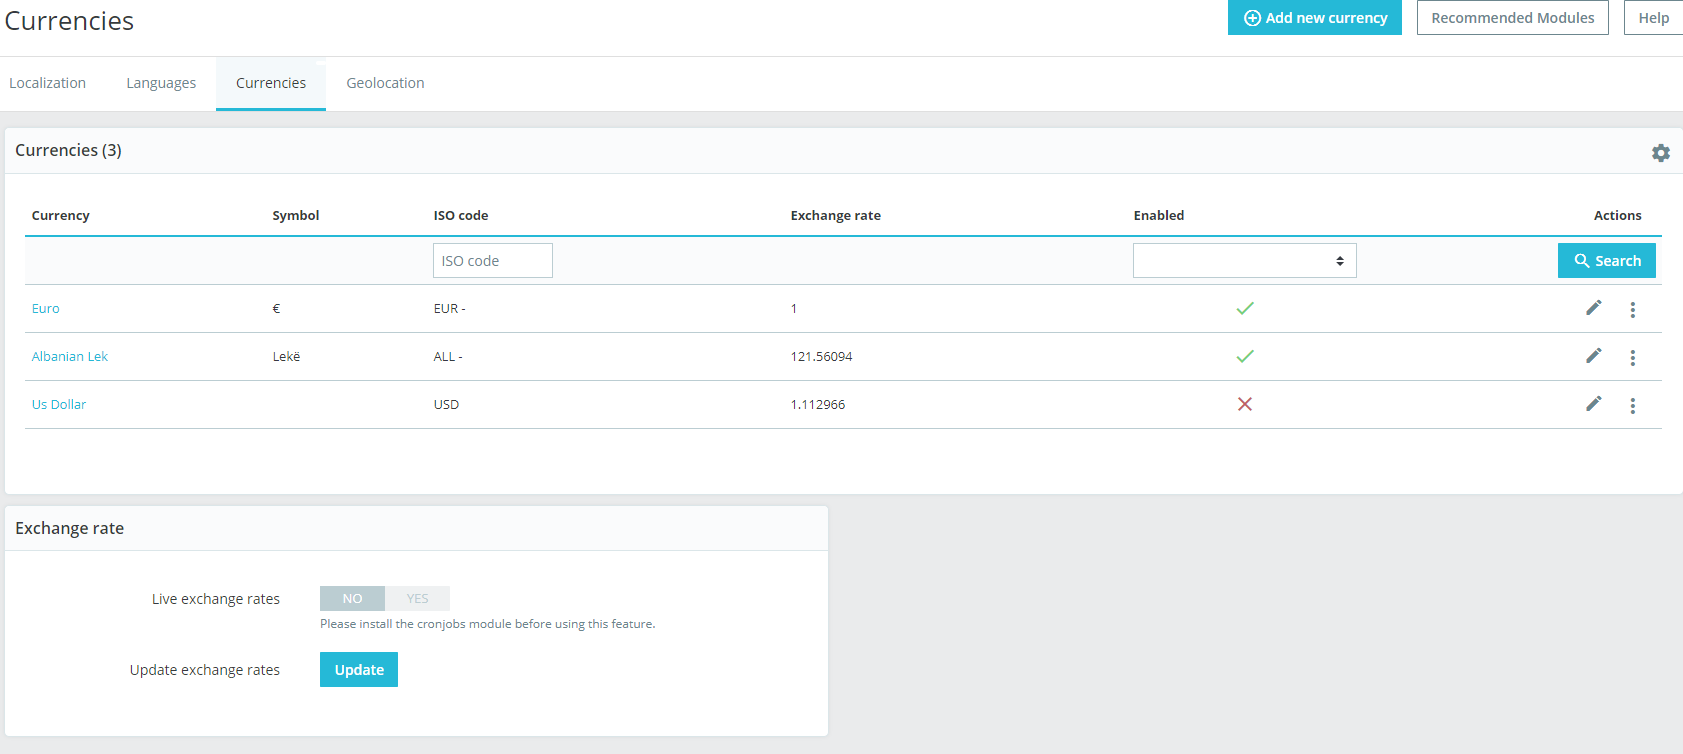Set Live exchange rates to NO
The width and height of the screenshot is (1683, 754).
tap(352, 599)
